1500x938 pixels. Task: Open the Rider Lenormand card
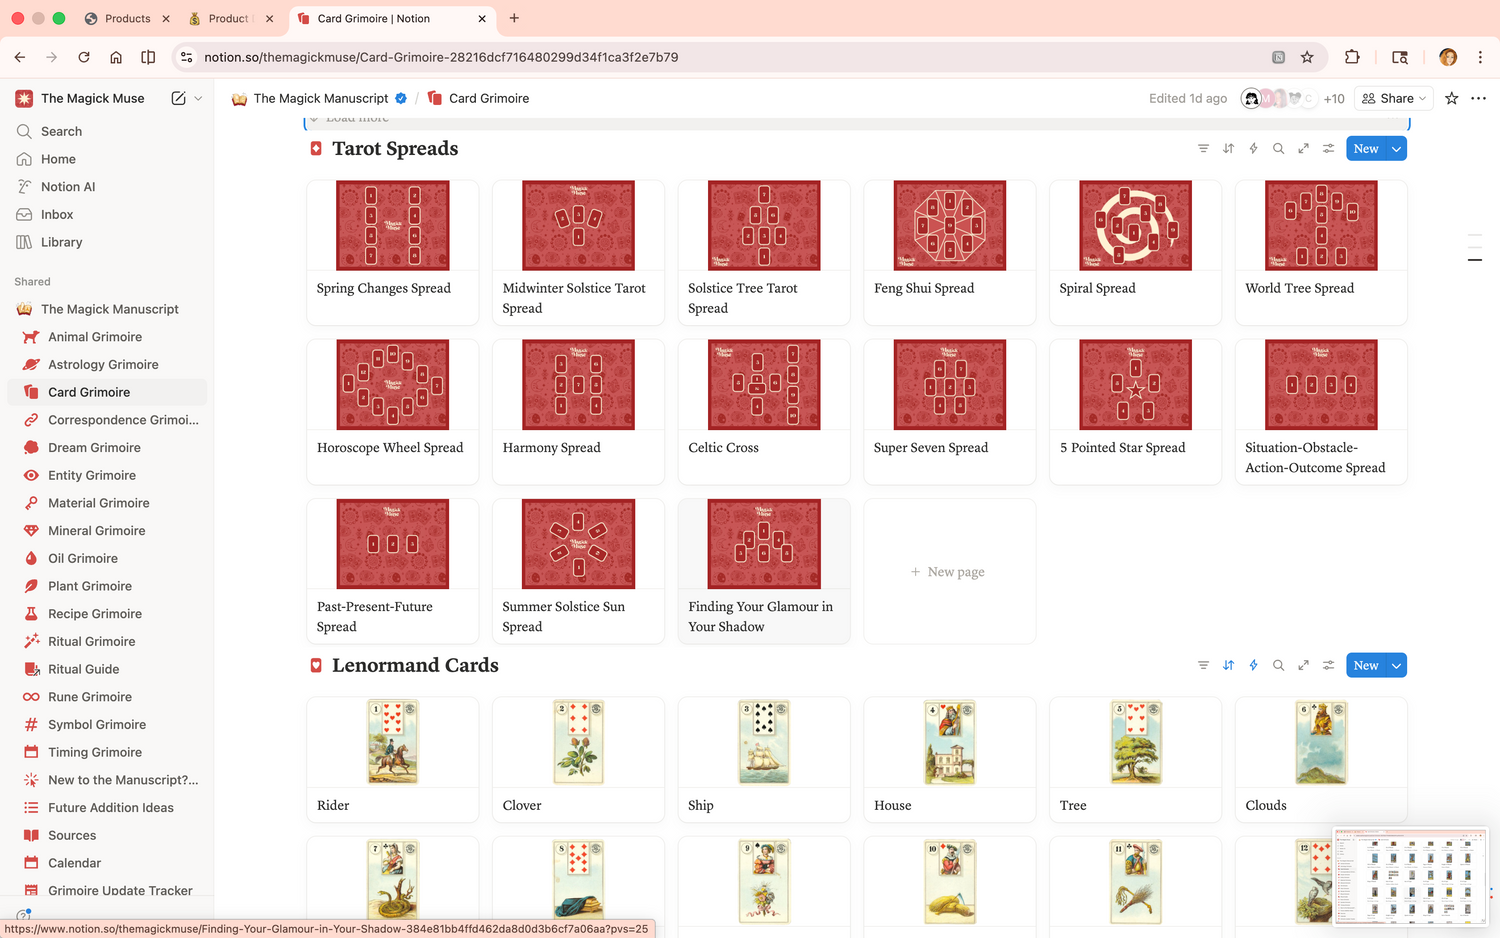[x=392, y=760]
